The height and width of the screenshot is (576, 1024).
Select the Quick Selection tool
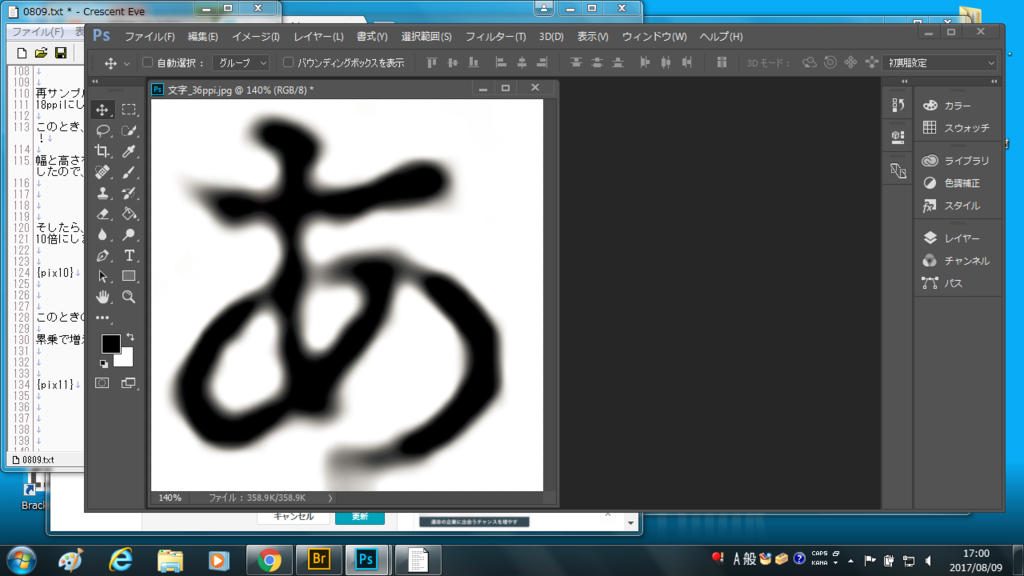click(129, 131)
